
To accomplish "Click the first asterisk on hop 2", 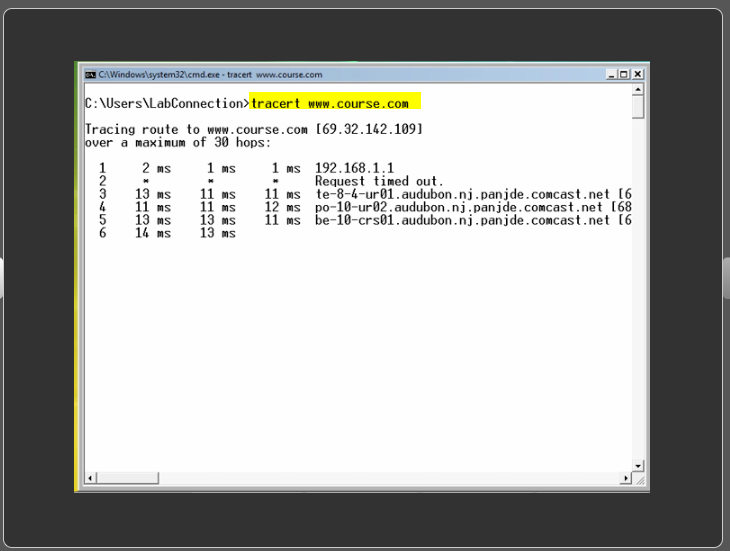I will click(146, 181).
